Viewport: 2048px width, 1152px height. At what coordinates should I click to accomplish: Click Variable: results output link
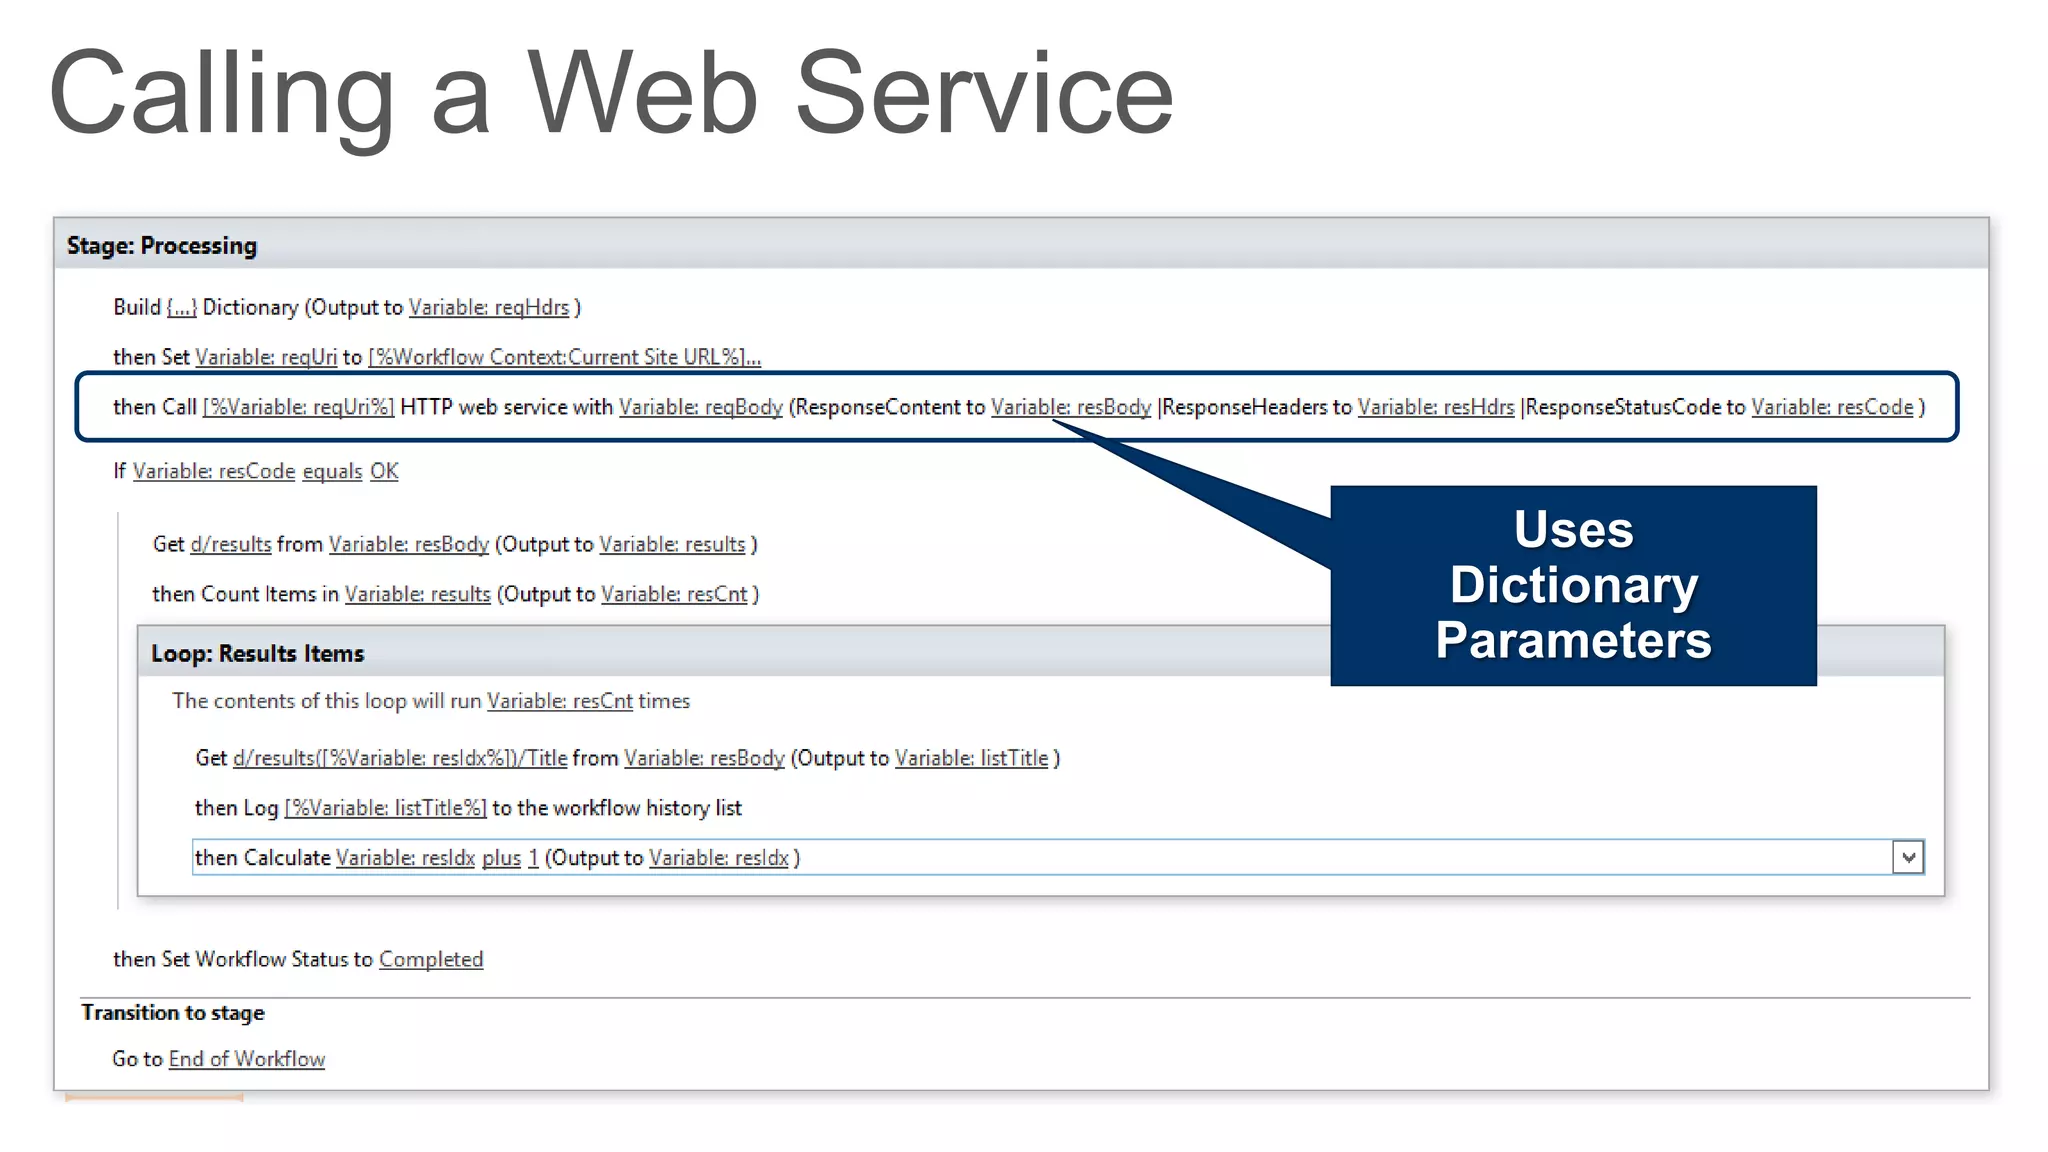[672, 544]
